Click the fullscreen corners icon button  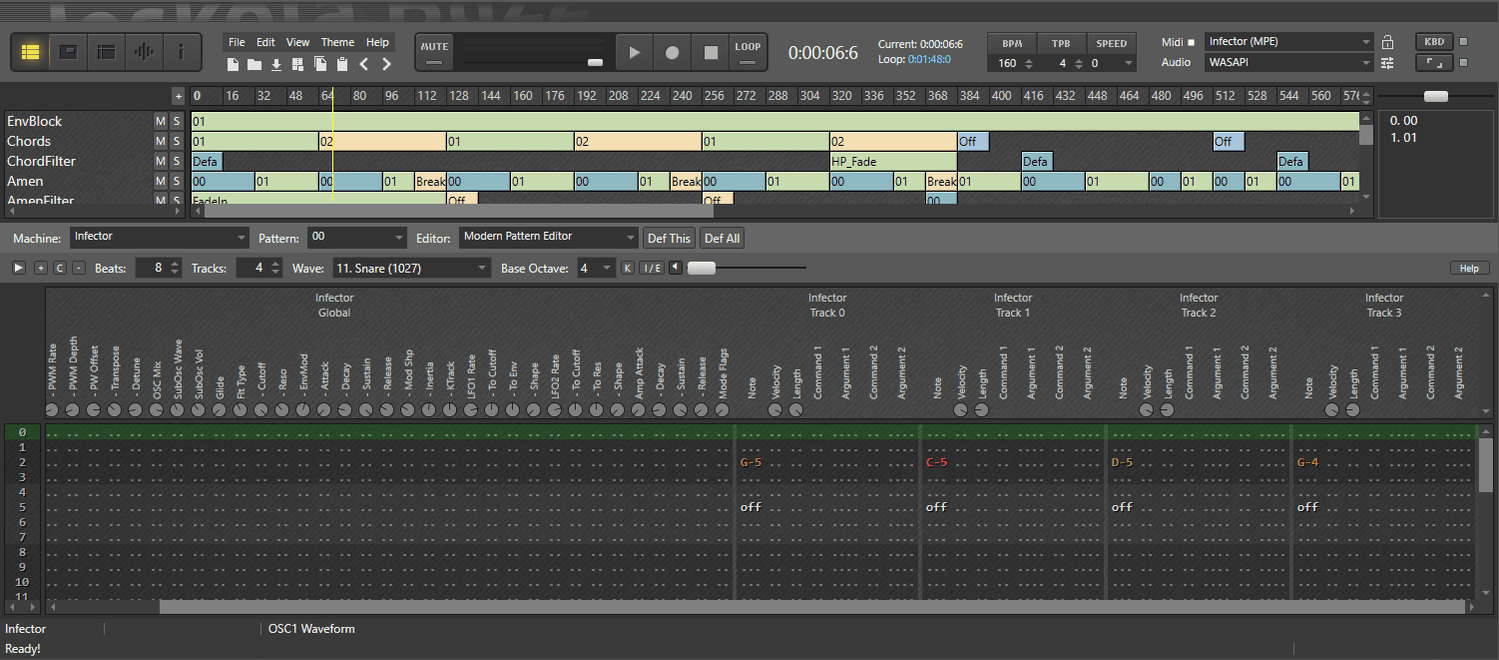tap(1434, 62)
